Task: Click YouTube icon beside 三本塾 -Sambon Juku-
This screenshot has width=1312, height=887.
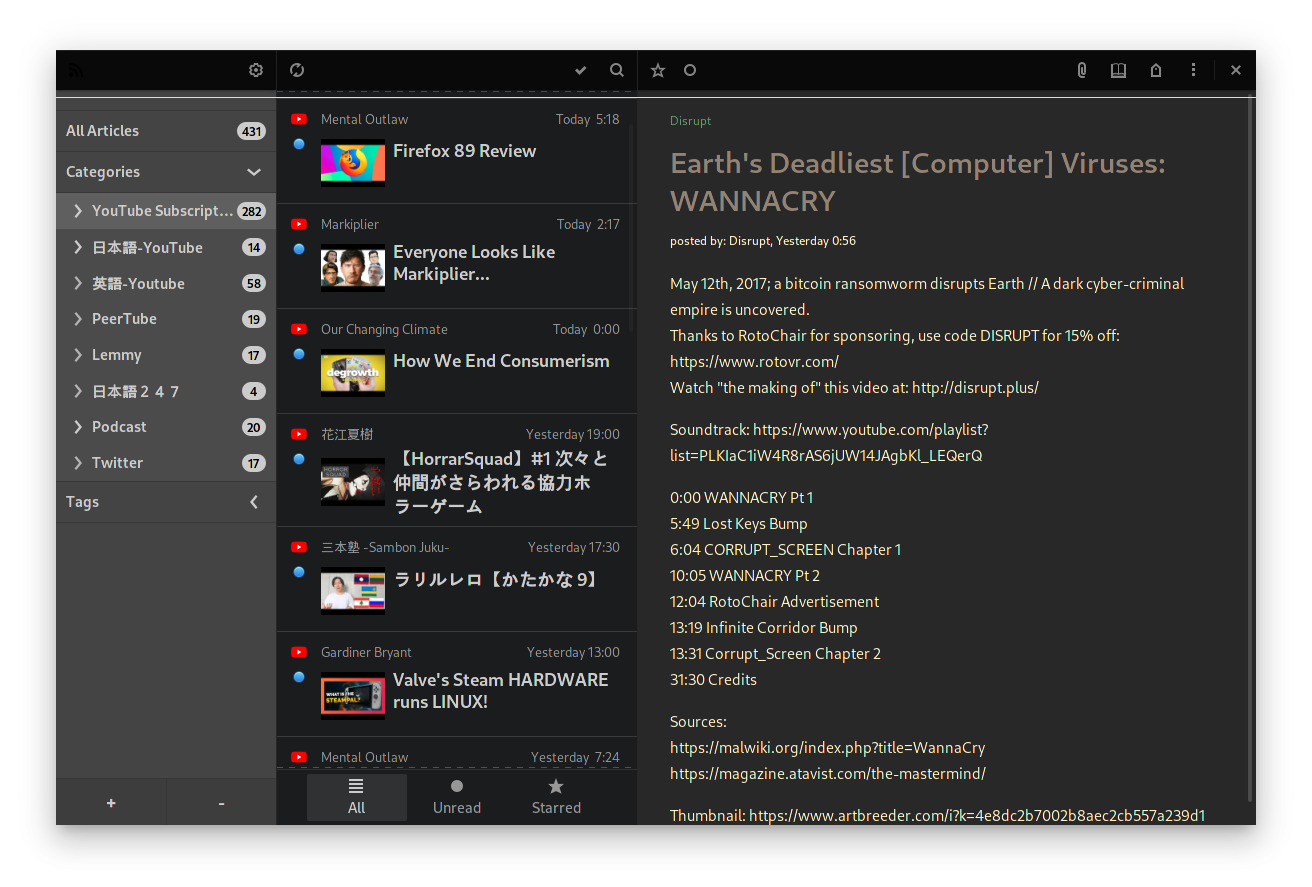Action: [x=299, y=547]
